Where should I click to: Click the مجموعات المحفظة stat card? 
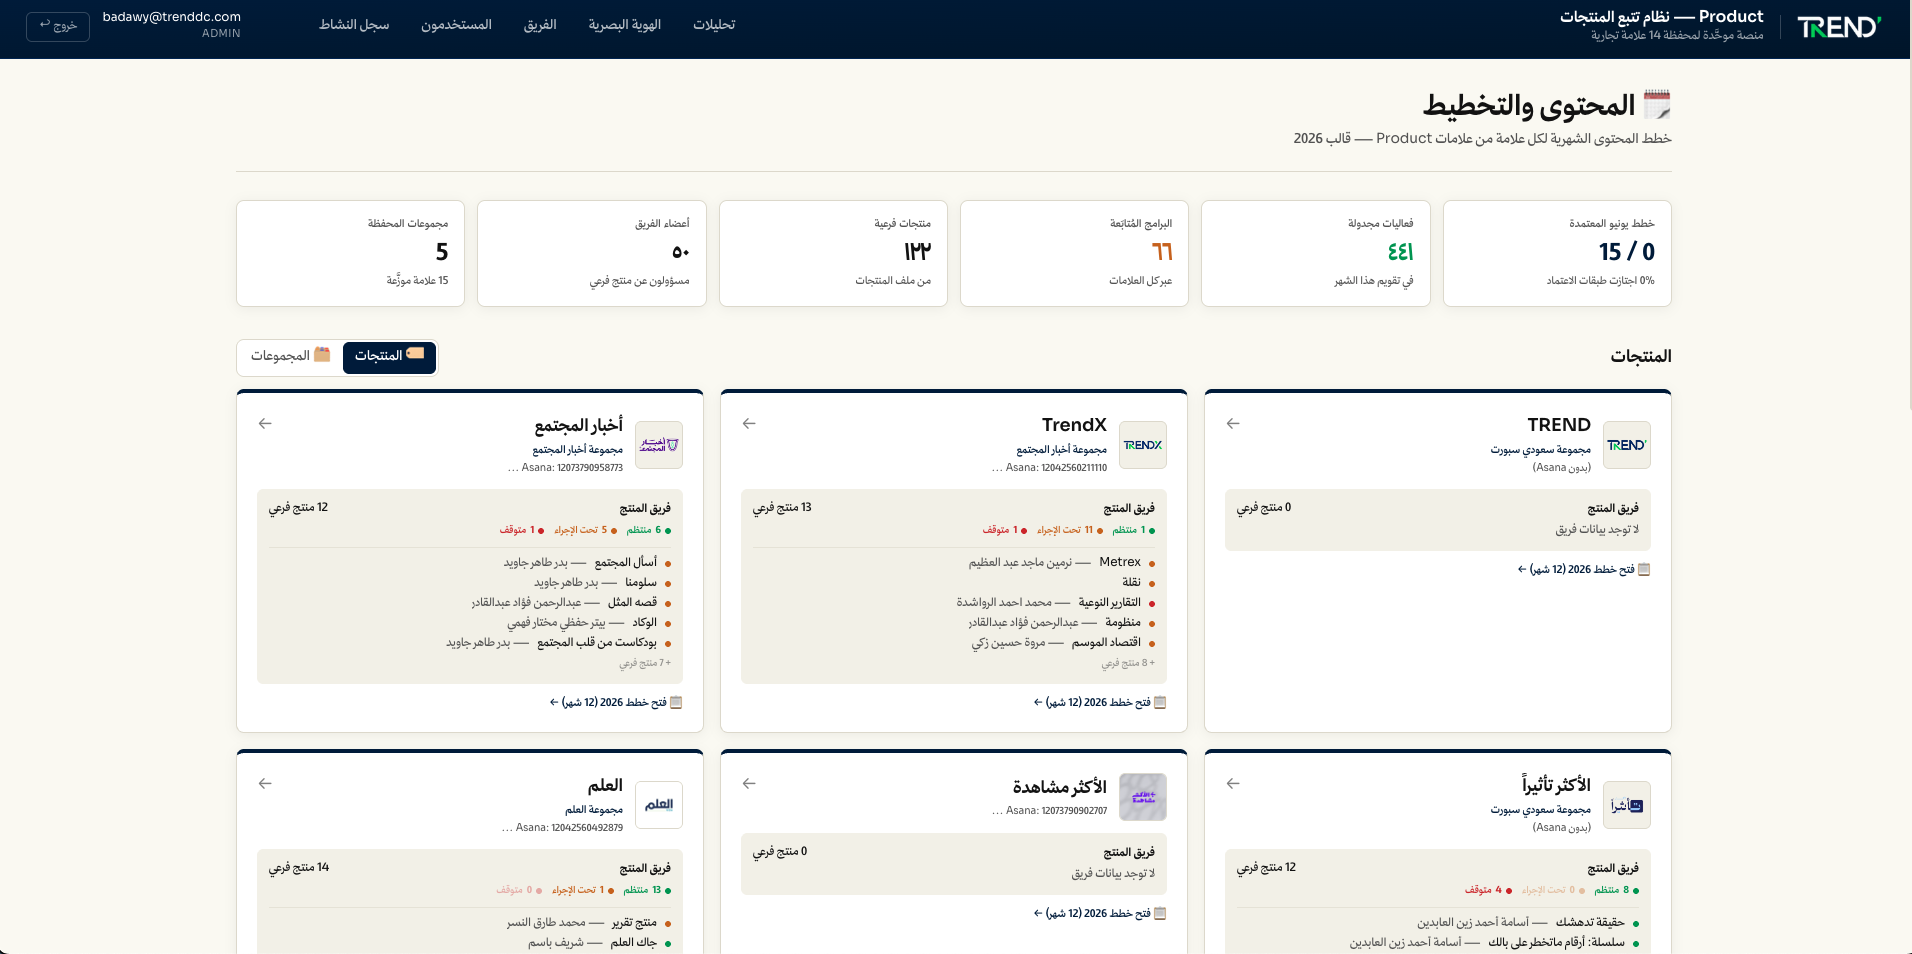point(350,253)
